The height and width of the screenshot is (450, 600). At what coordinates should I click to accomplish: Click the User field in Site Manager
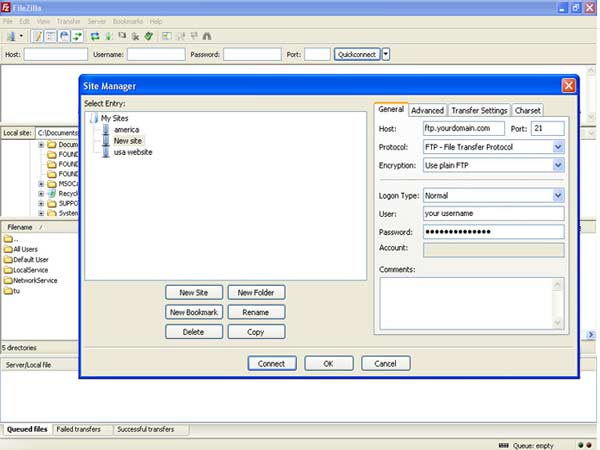[x=493, y=214]
